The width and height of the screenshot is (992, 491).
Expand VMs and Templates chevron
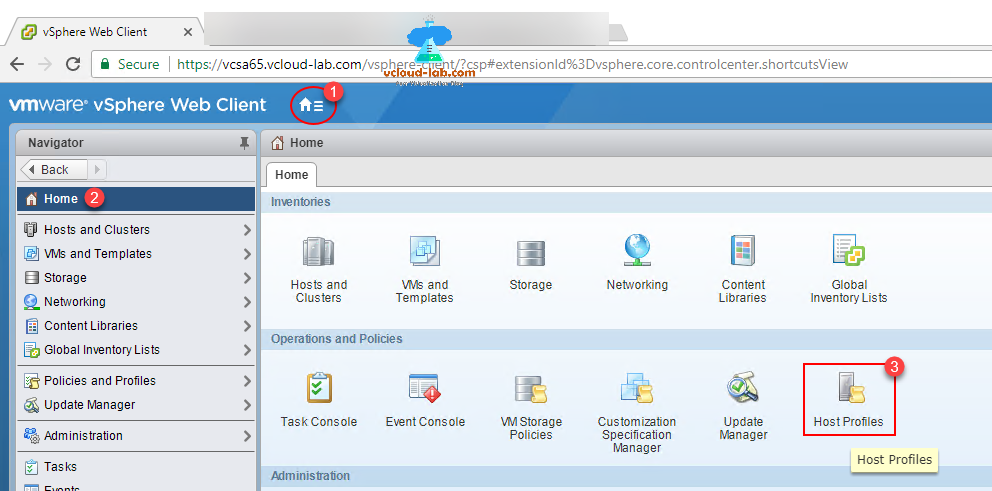pos(247,254)
